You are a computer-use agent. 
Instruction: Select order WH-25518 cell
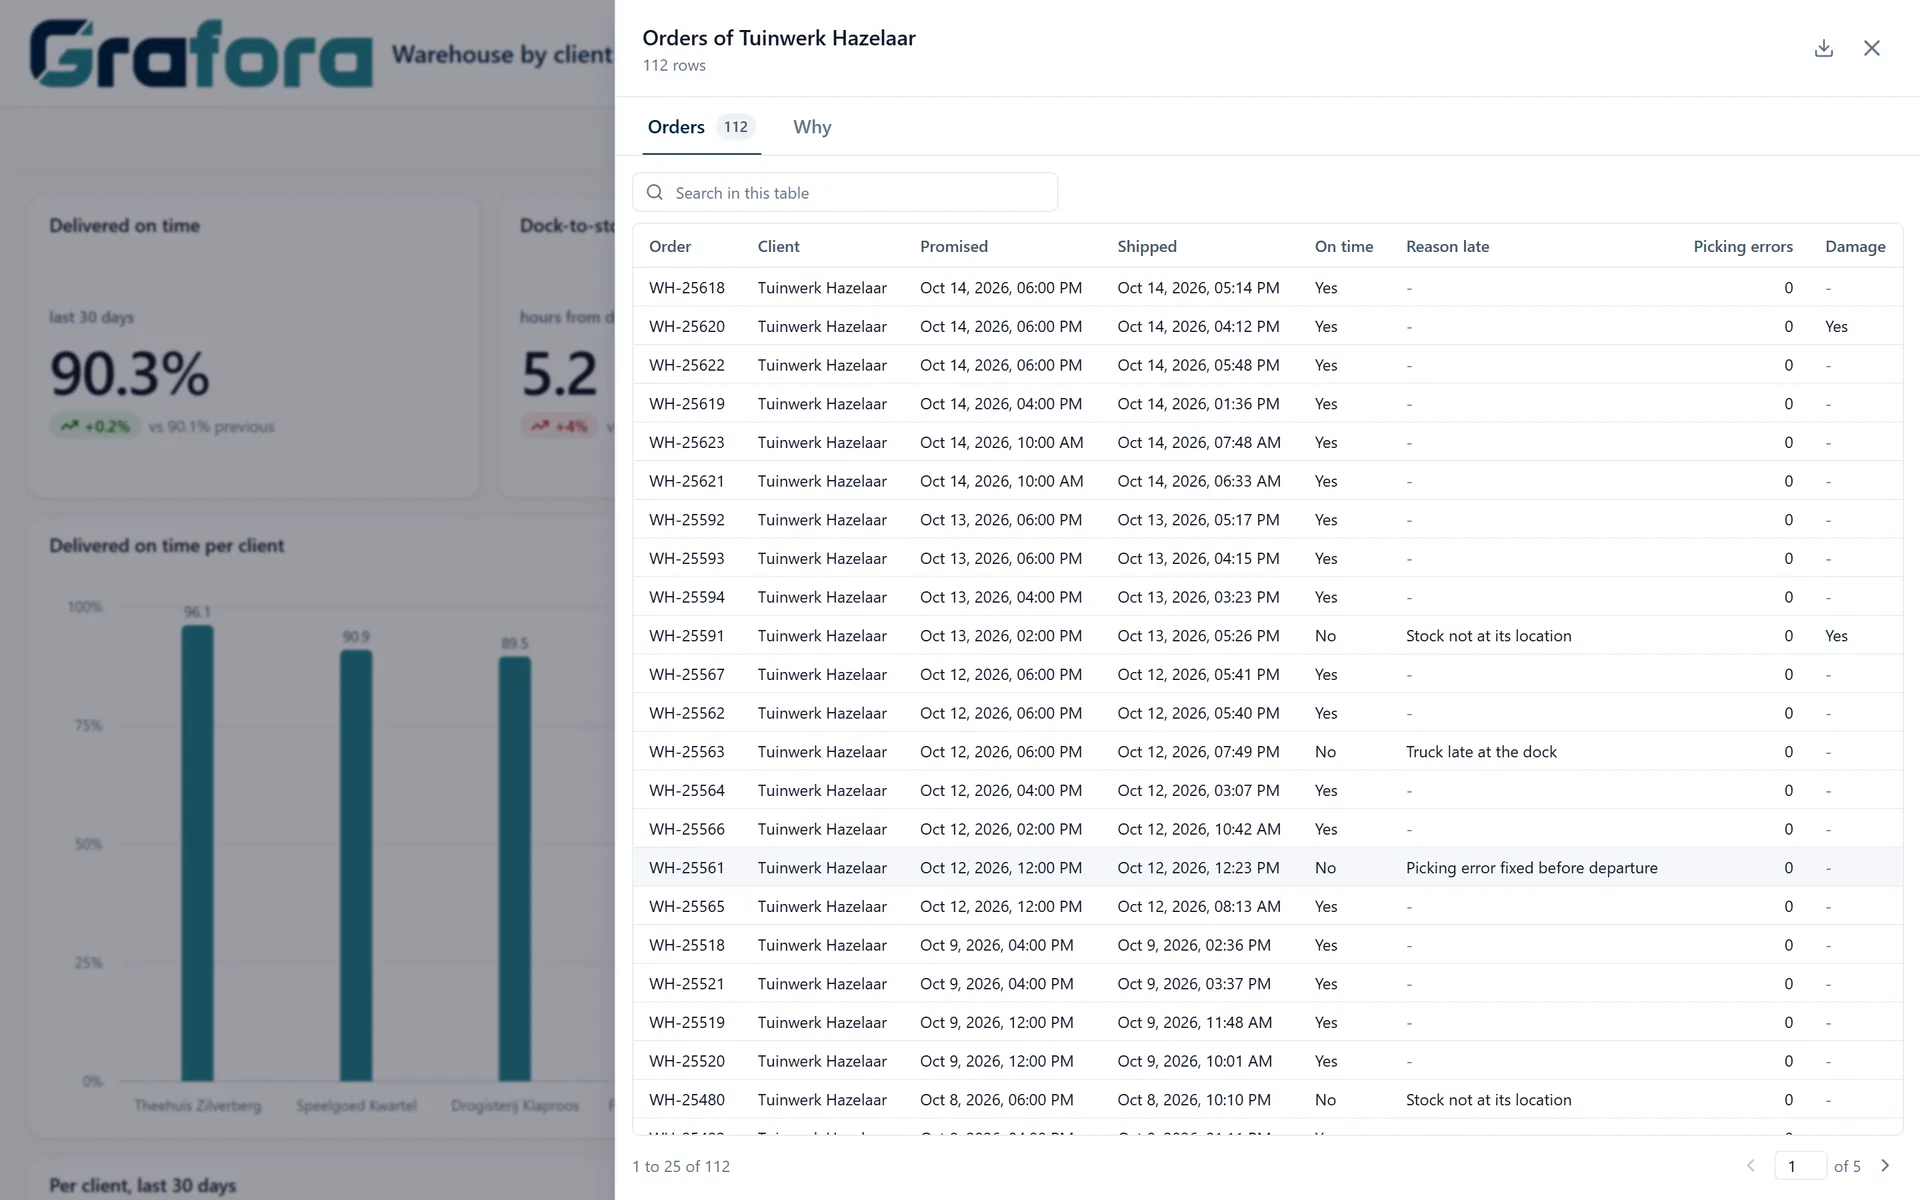click(x=687, y=945)
